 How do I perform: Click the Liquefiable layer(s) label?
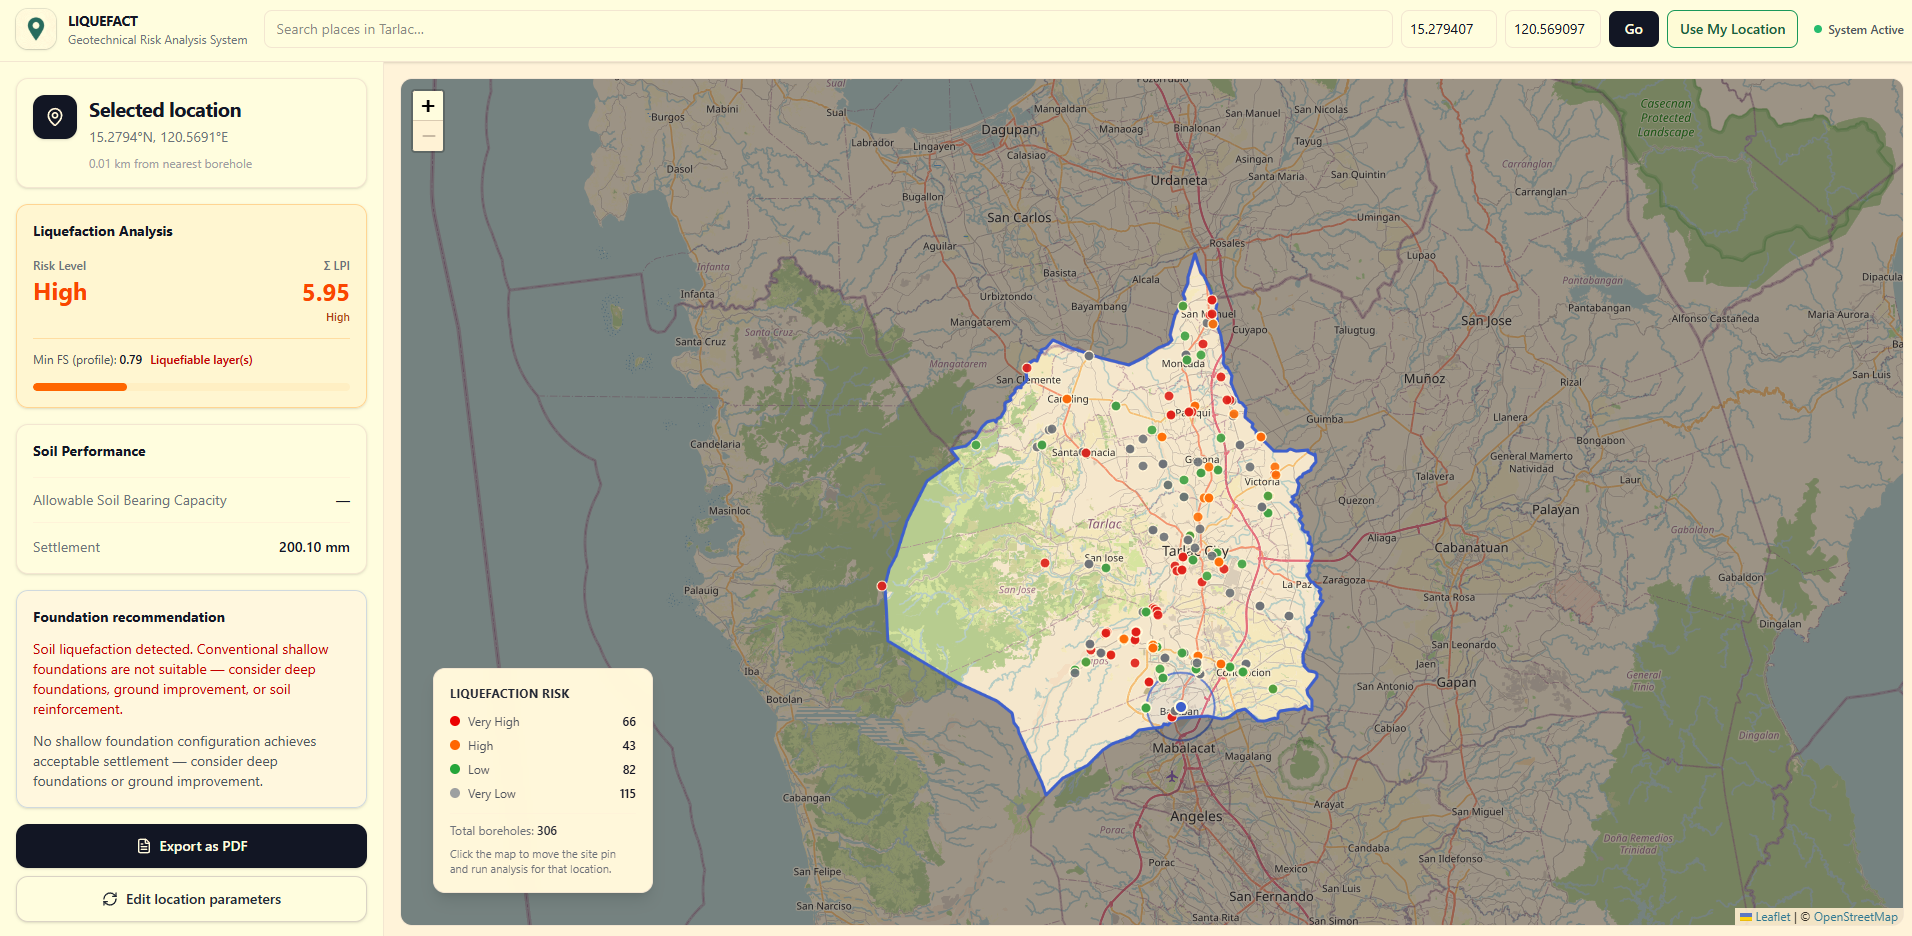(x=201, y=360)
